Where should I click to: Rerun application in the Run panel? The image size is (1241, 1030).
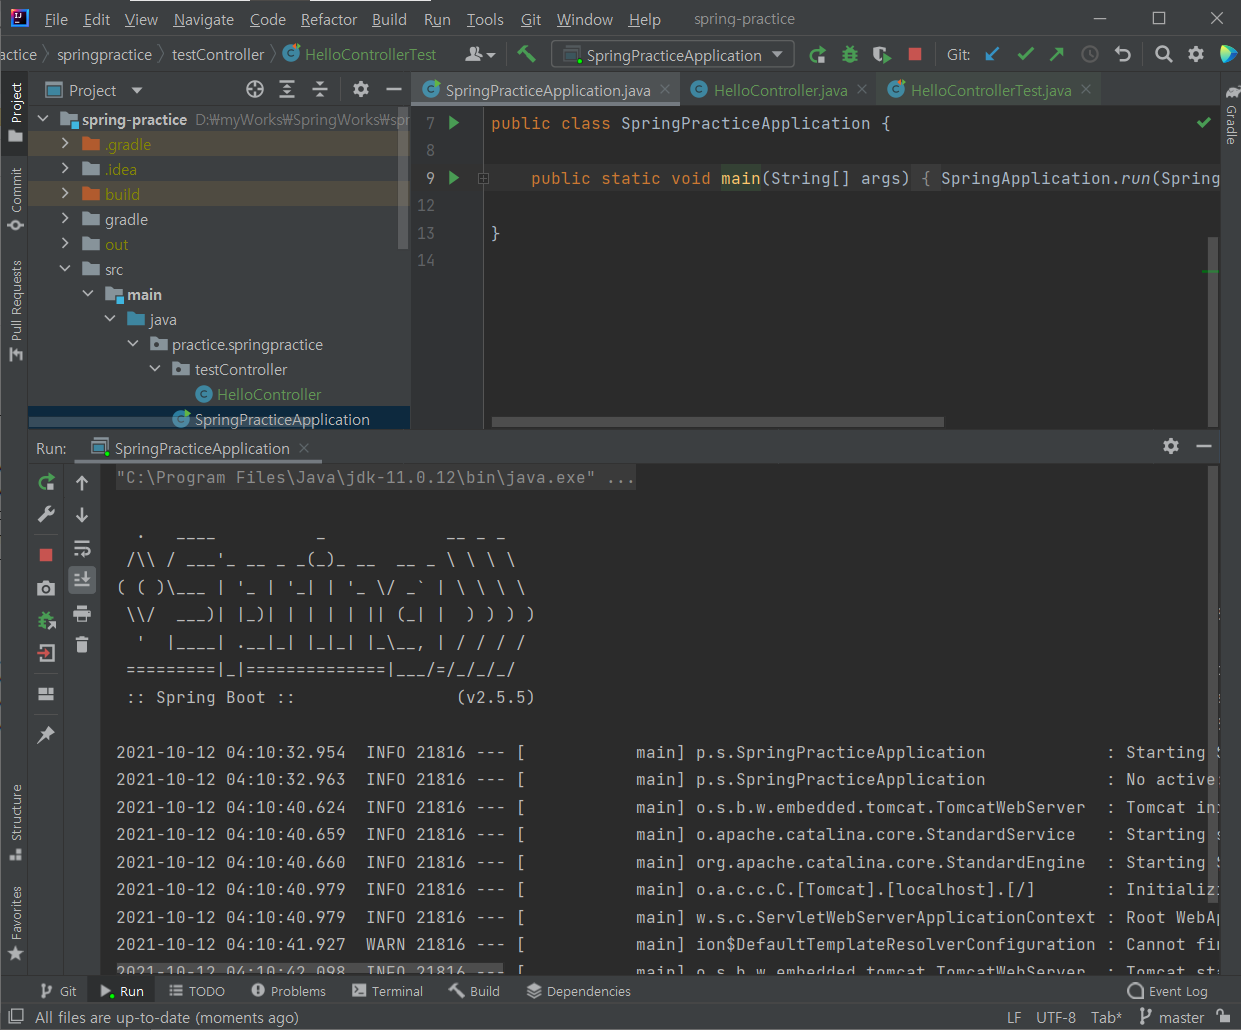point(46,483)
